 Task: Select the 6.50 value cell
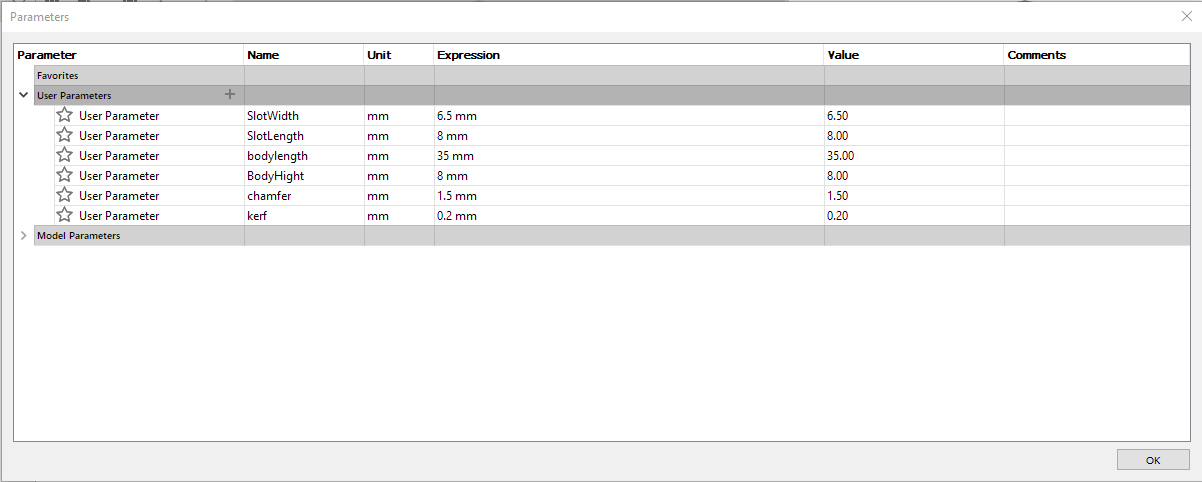click(914, 115)
